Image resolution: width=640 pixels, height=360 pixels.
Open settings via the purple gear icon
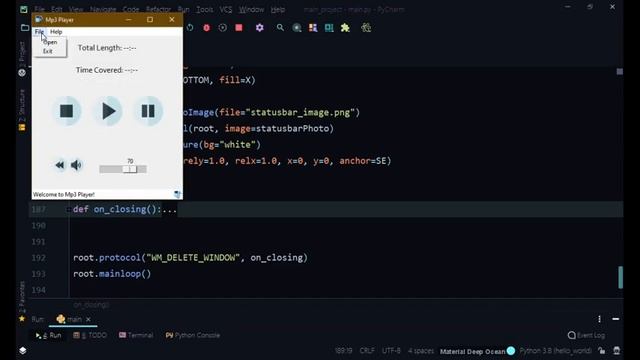pos(260,28)
